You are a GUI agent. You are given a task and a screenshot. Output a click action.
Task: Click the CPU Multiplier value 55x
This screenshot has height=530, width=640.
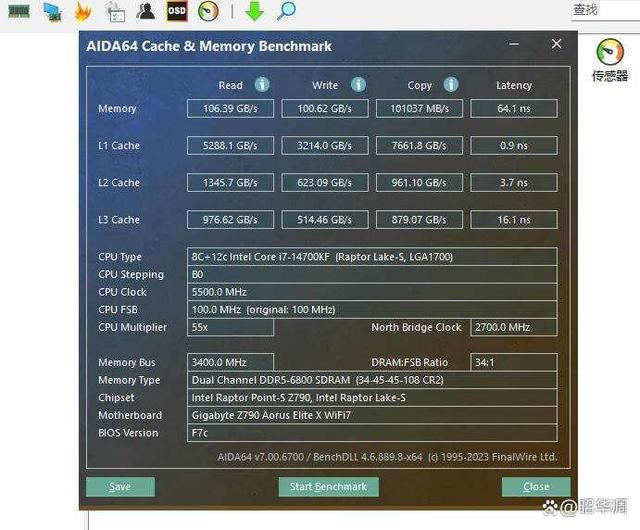[x=230, y=327]
